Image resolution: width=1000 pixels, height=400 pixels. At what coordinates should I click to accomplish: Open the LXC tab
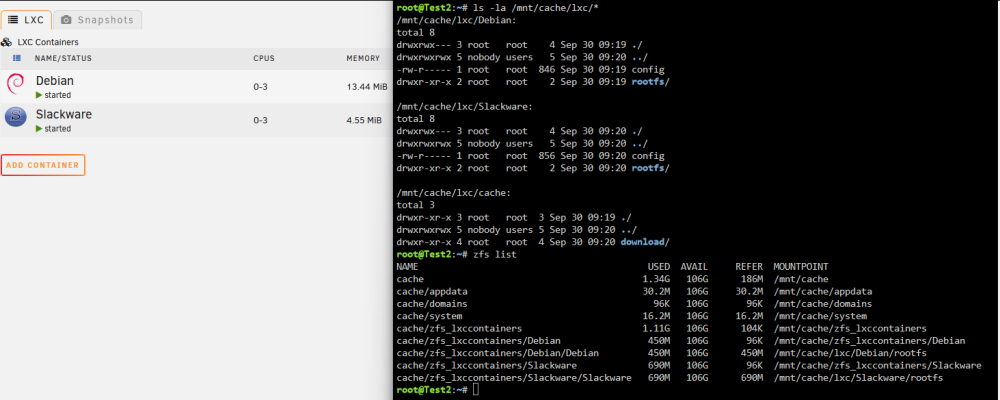click(x=26, y=20)
